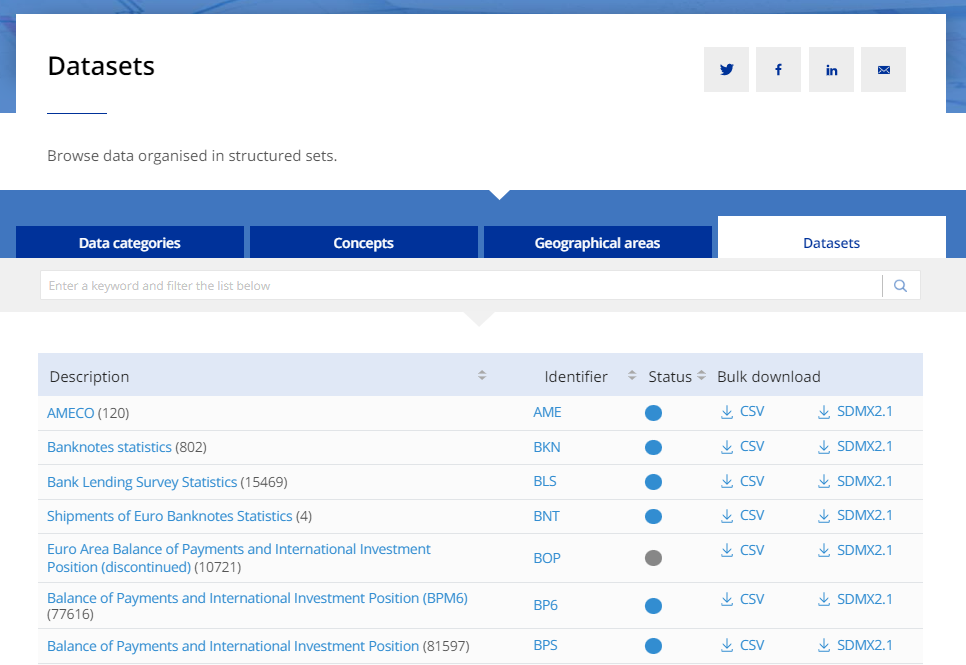966x665 pixels.
Task: Click the blue status indicator for AMECO
Action: coord(653,412)
